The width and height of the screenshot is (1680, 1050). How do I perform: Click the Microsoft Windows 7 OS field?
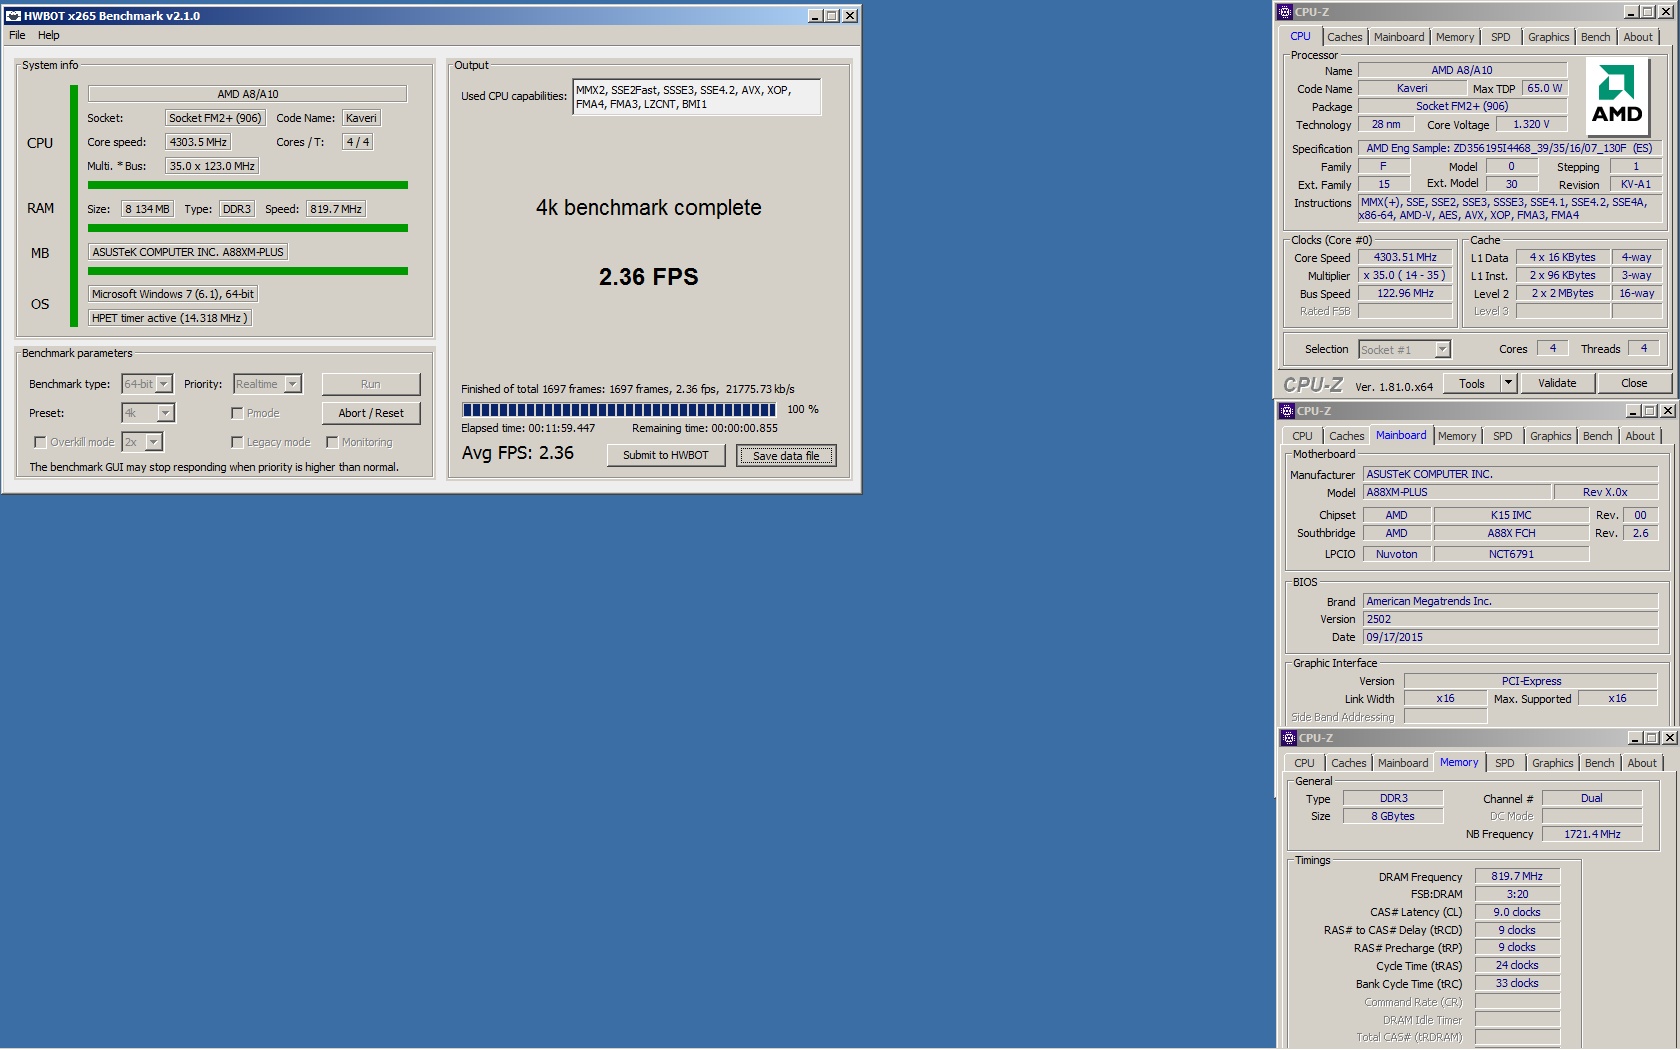tap(173, 294)
